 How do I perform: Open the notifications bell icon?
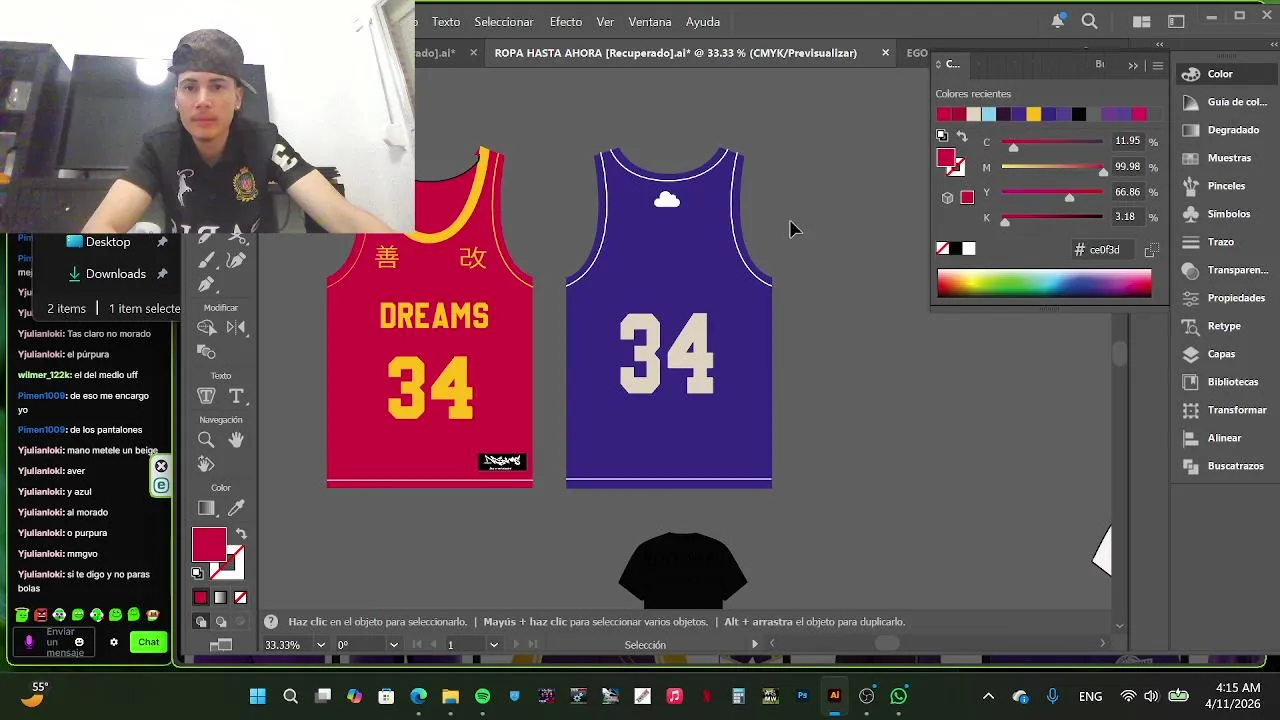(1057, 21)
